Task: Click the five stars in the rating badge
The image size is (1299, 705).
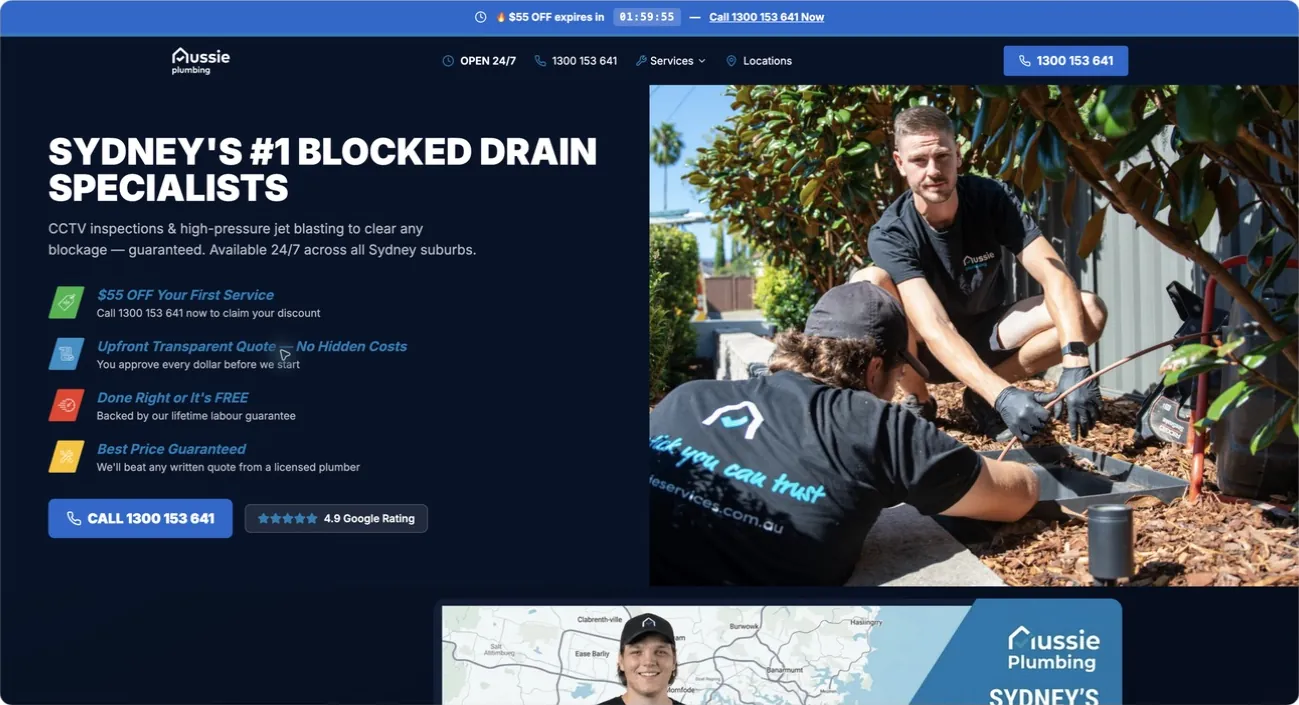Action: click(287, 519)
